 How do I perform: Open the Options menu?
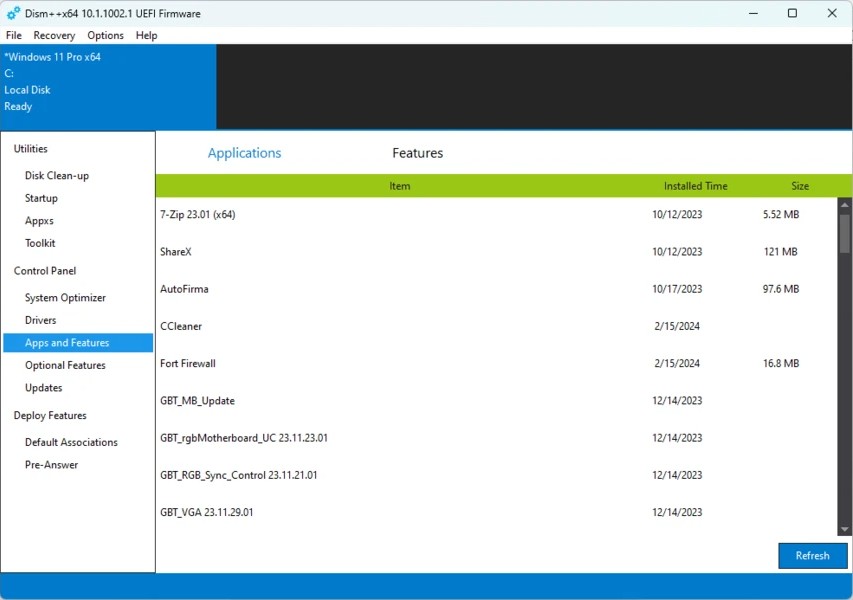click(105, 35)
